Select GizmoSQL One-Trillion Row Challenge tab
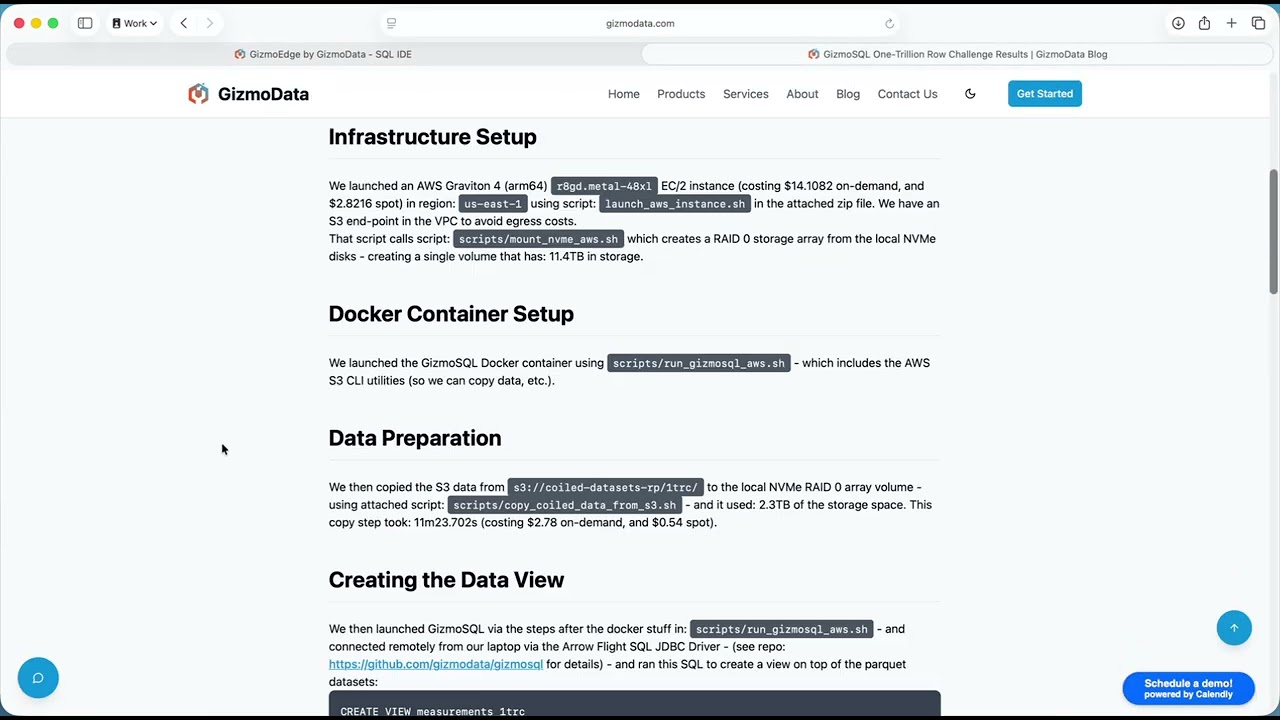The image size is (1280, 720). pyautogui.click(x=957, y=54)
